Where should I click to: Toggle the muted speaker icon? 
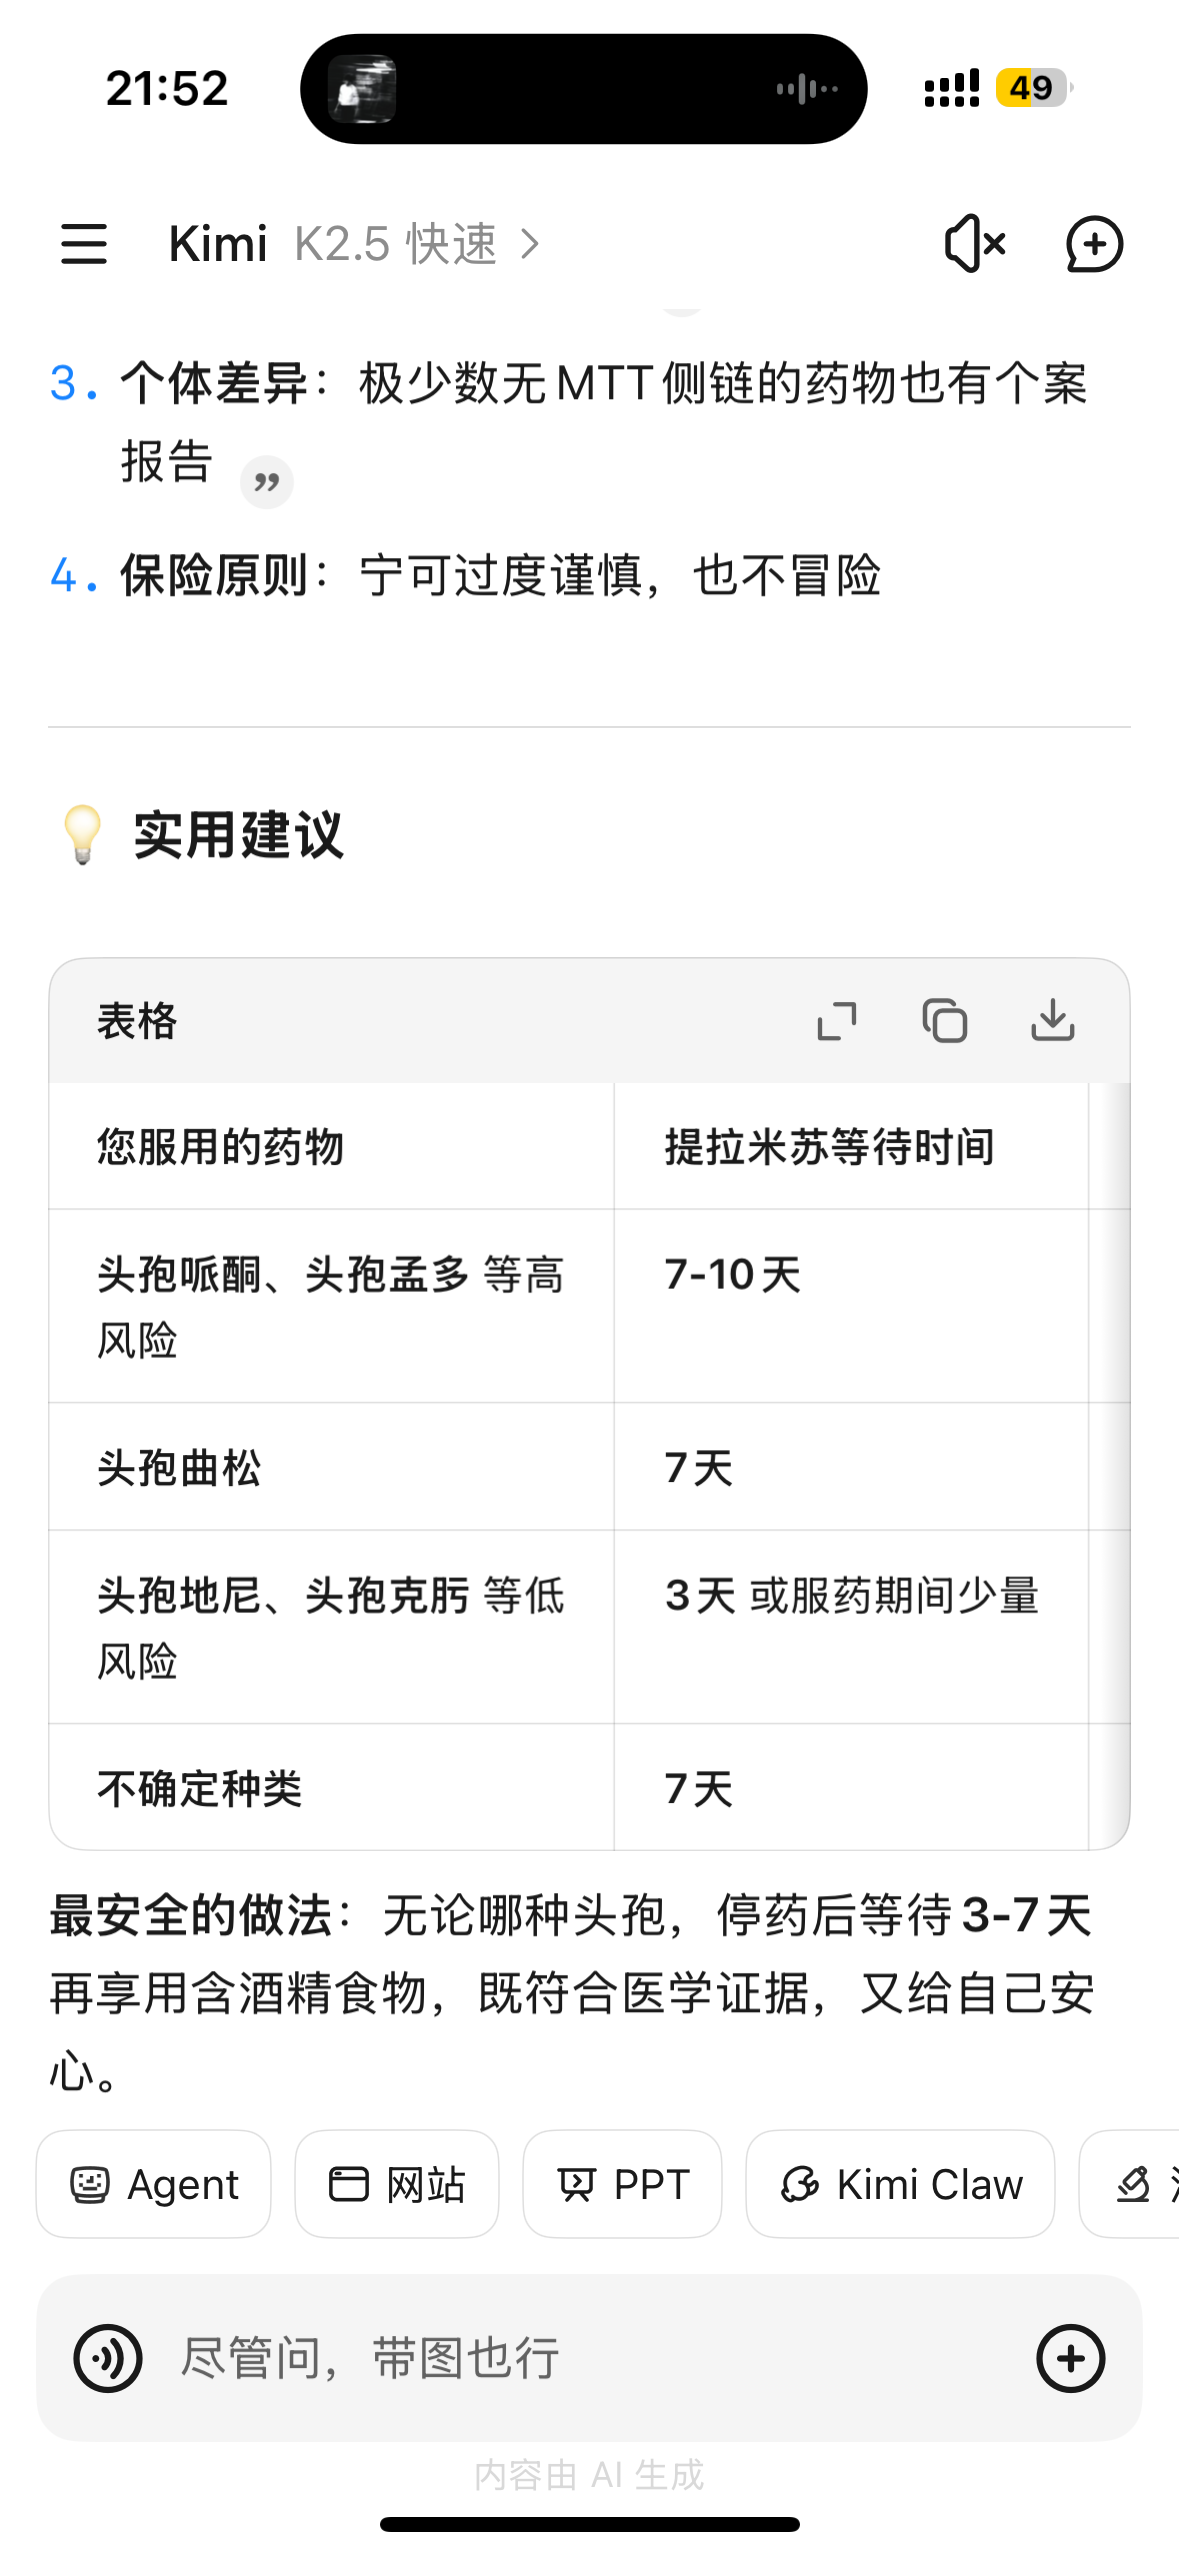click(x=974, y=244)
